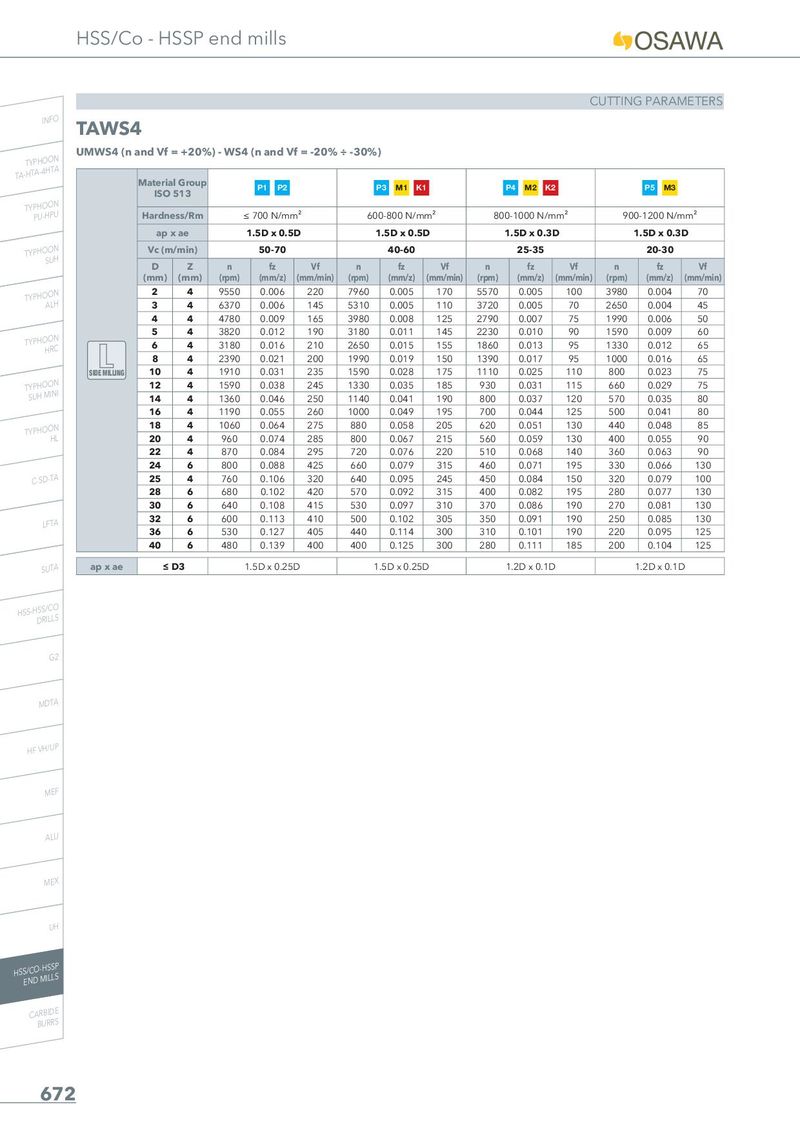Click hardness cell '800-1000 N/mm²'
This screenshot has height=1132, width=800.
(531, 215)
